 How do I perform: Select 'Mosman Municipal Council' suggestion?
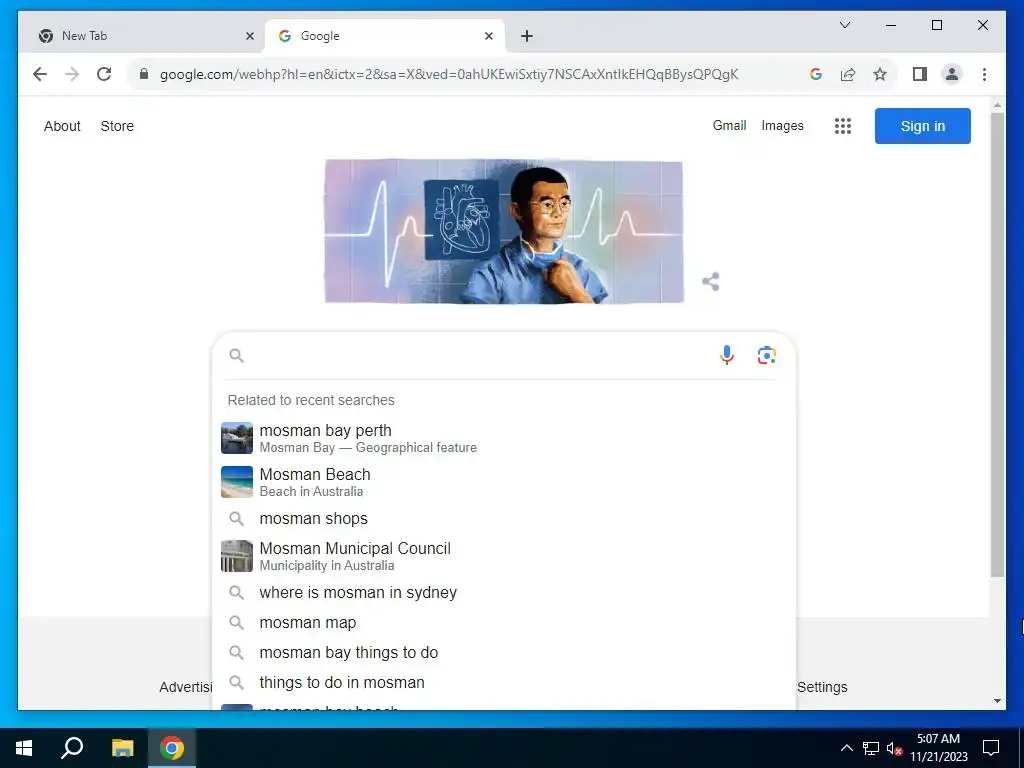tap(503, 556)
